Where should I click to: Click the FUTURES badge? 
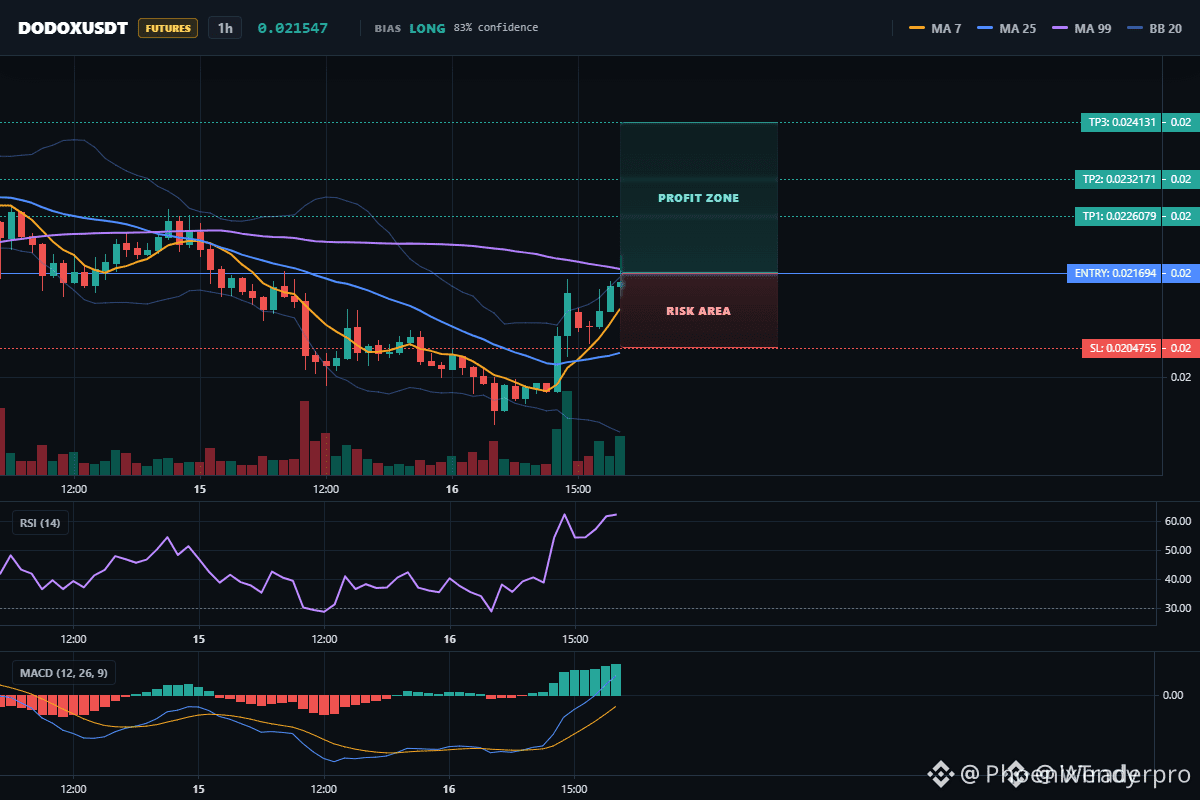point(168,28)
